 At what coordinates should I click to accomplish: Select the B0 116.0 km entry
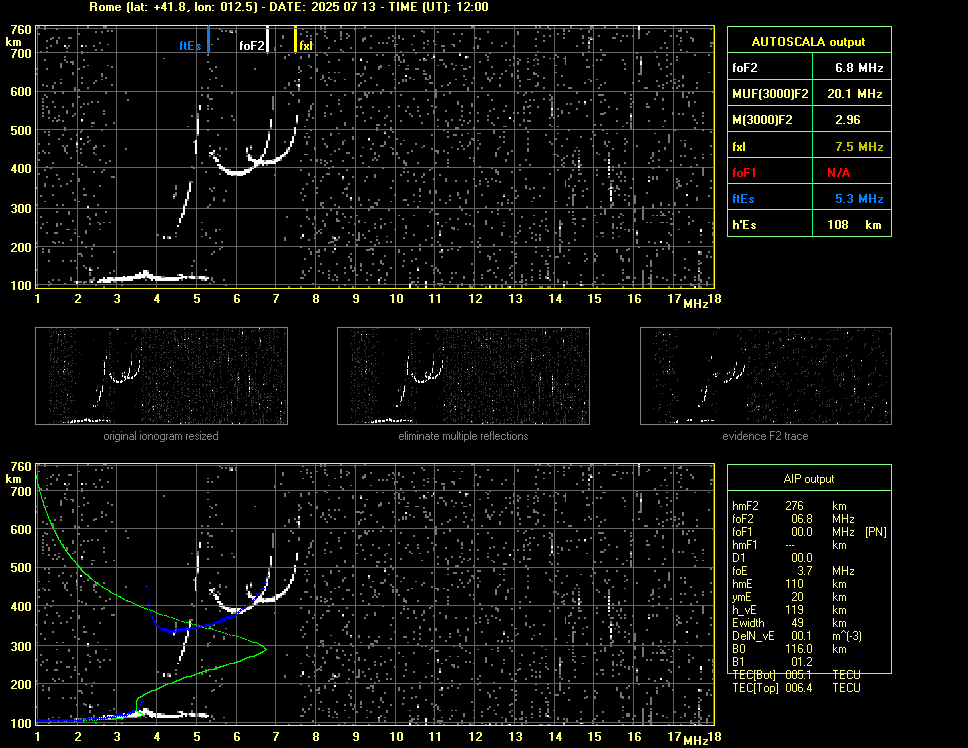click(789, 649)
